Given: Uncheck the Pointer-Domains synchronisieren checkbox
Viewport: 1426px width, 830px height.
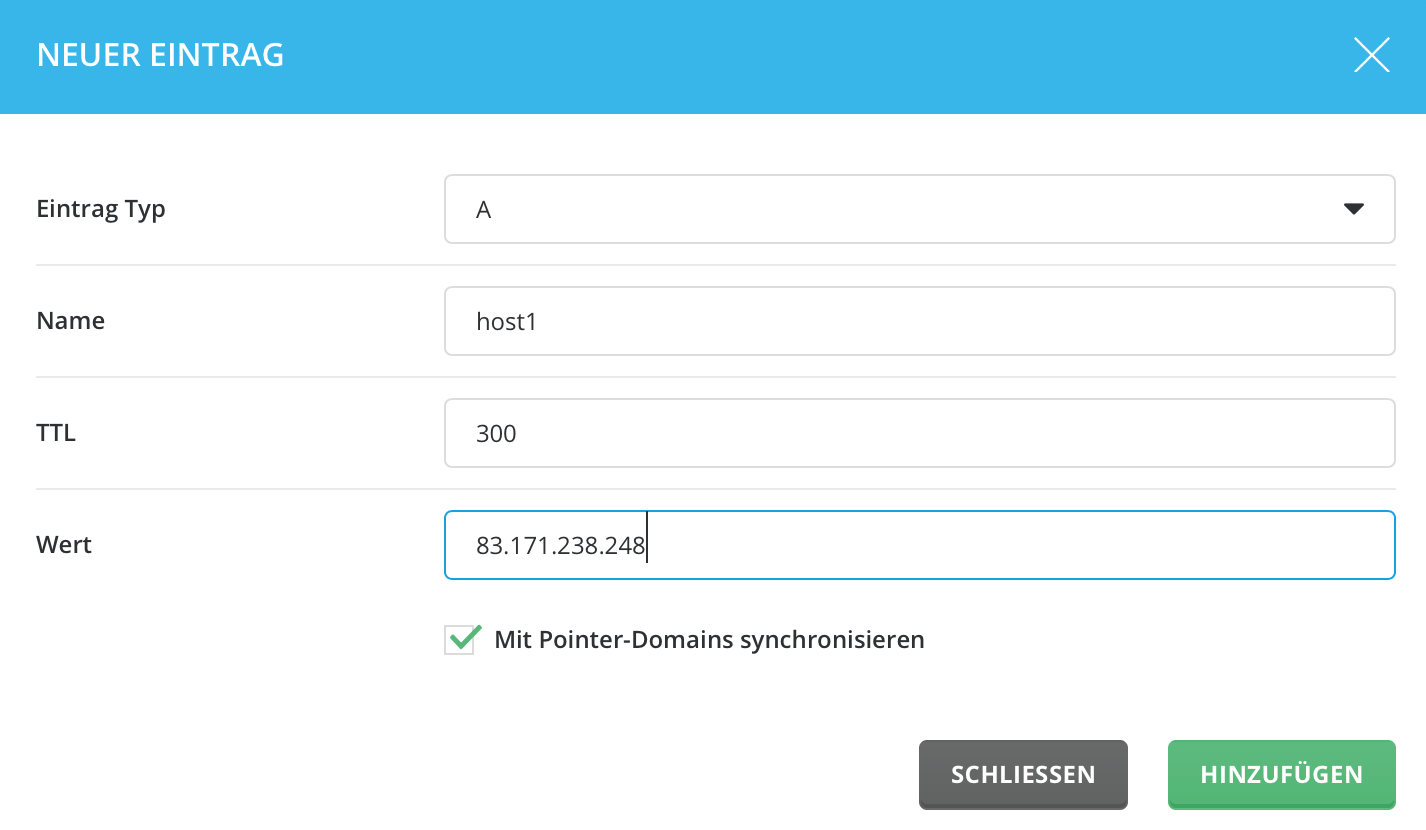Looking at the screenshot, I should pyautogui.click(x=459, y=640).
